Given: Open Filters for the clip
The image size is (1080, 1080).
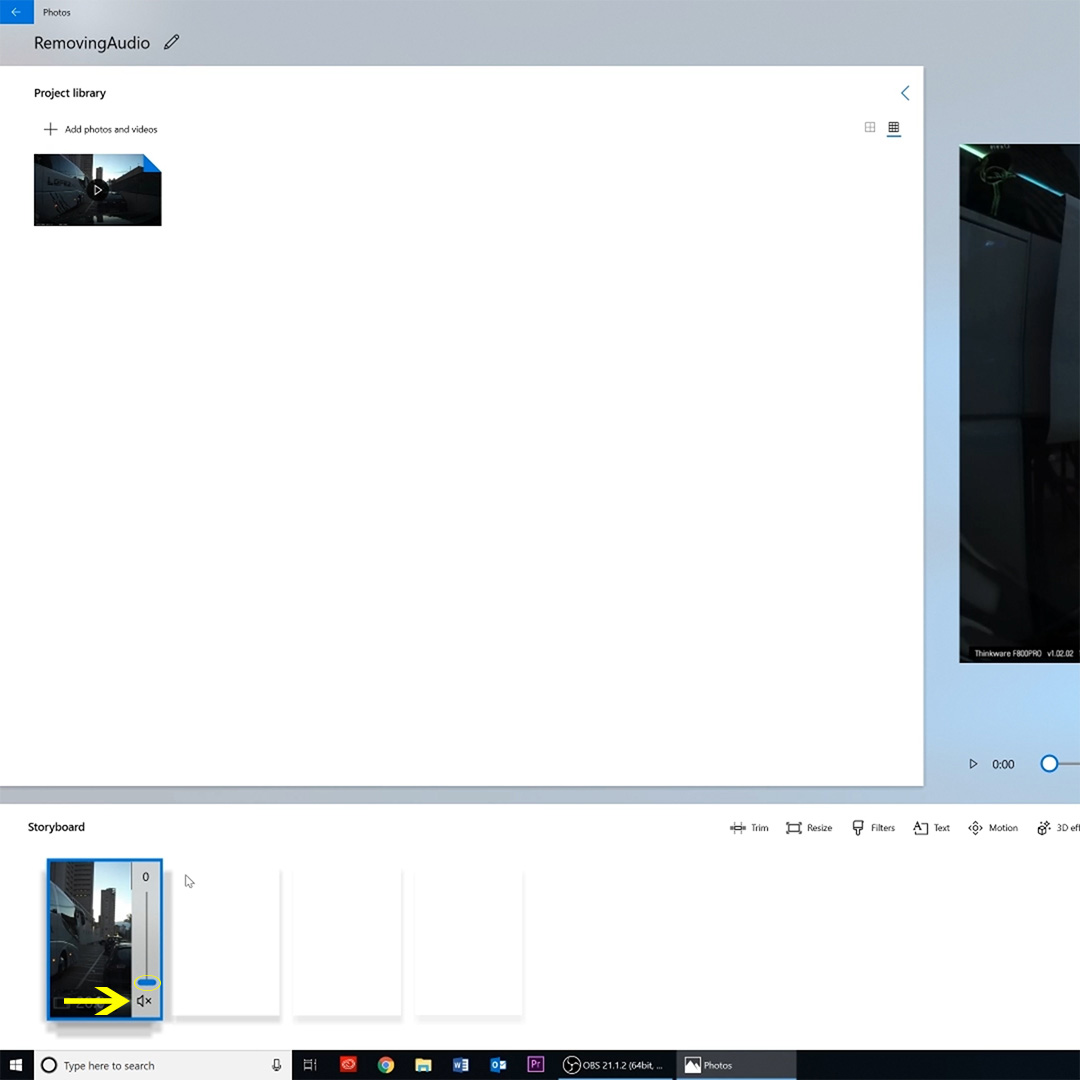Looking at the screenshot, I should pos(873,828).
